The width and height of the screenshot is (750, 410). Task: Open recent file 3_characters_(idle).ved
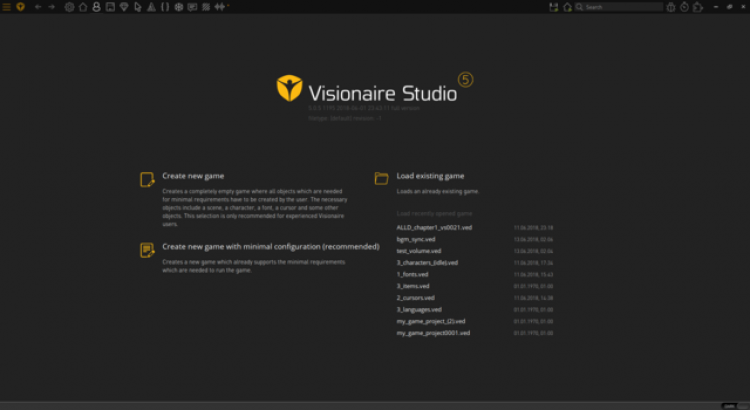tap(427, 263)
